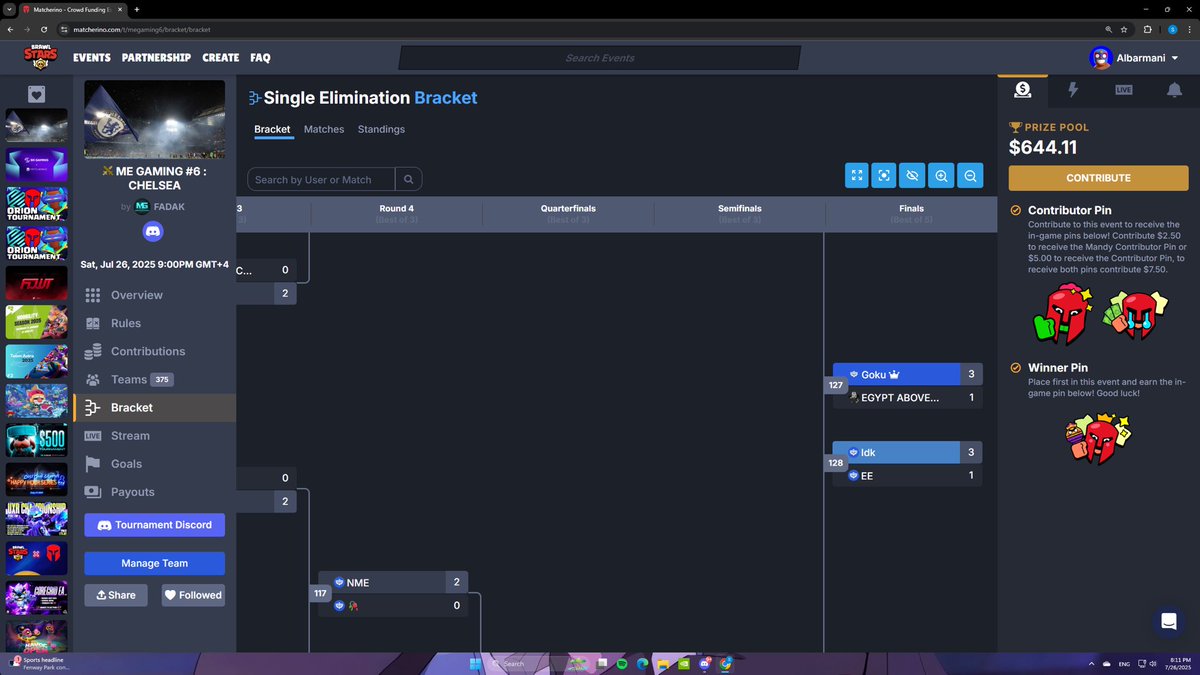Go back in browser history
Screen dimensions: 1200x675
tap(10, 30)
